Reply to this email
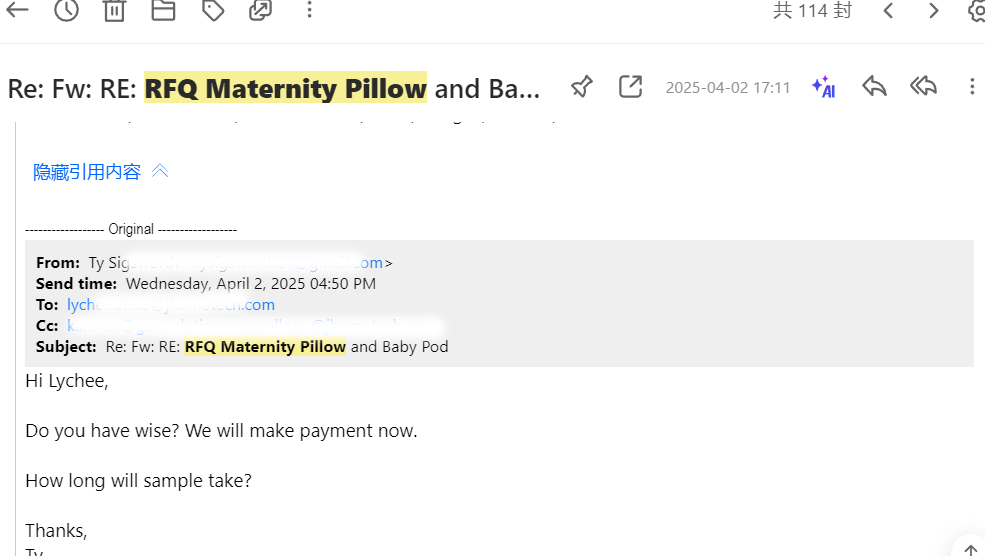Screen dimensions: 985x556 point(874,87)
